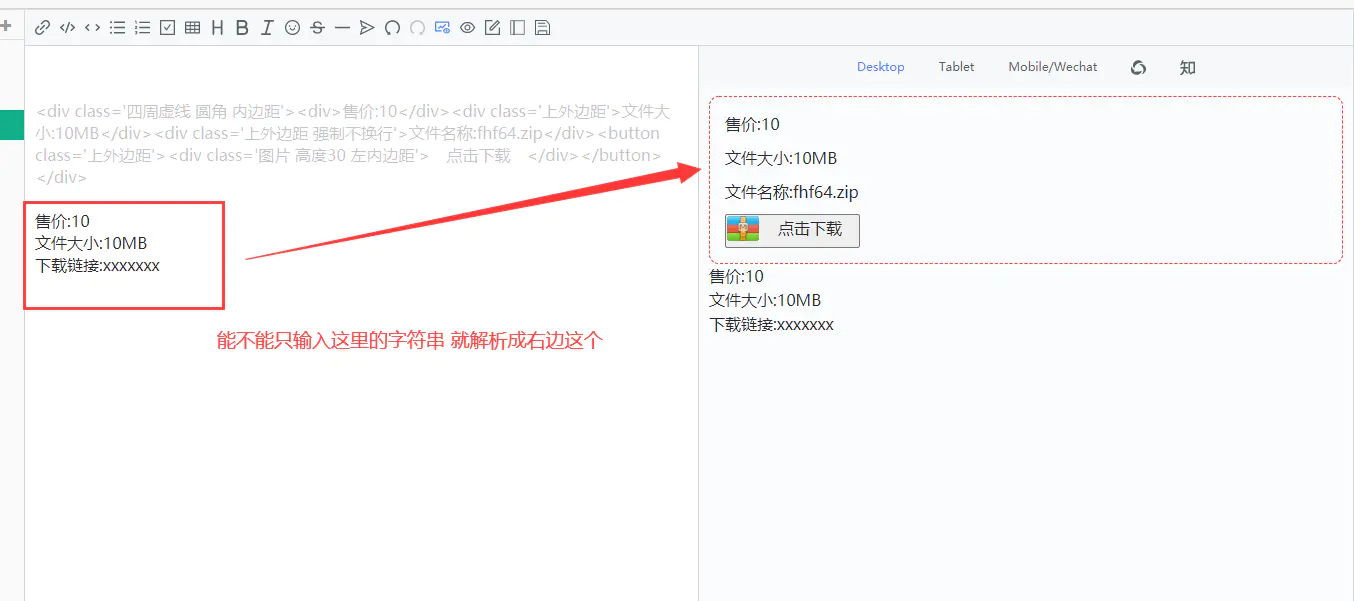This screenshot has width=1354, height=601.
Task: Switch preview to Tablet
Action: (956, 67)
